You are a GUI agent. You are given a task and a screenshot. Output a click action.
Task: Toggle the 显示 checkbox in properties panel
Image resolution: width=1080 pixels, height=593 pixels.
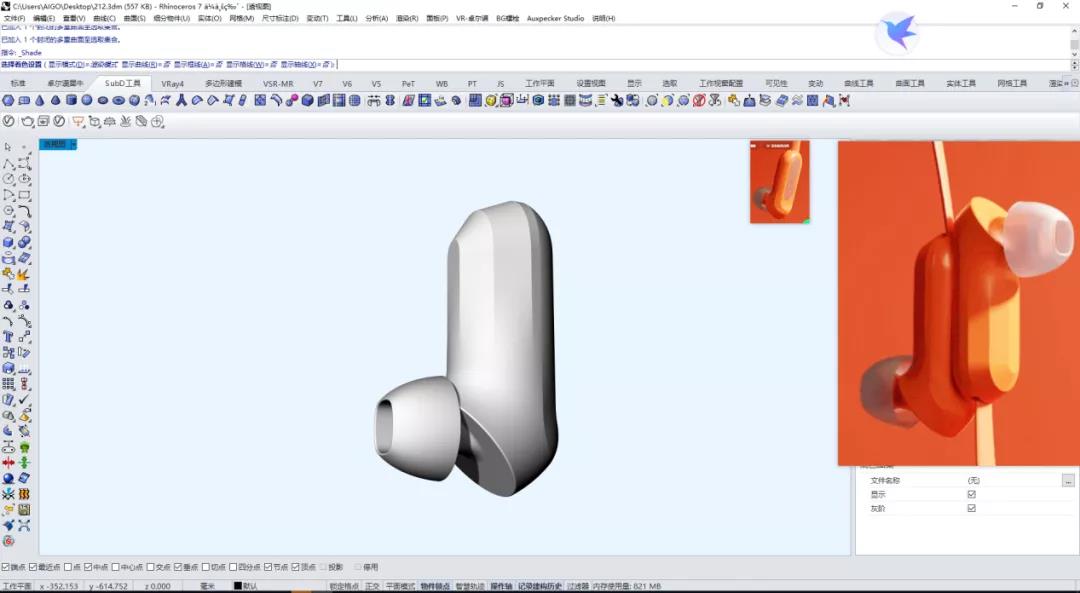(971, 495)
